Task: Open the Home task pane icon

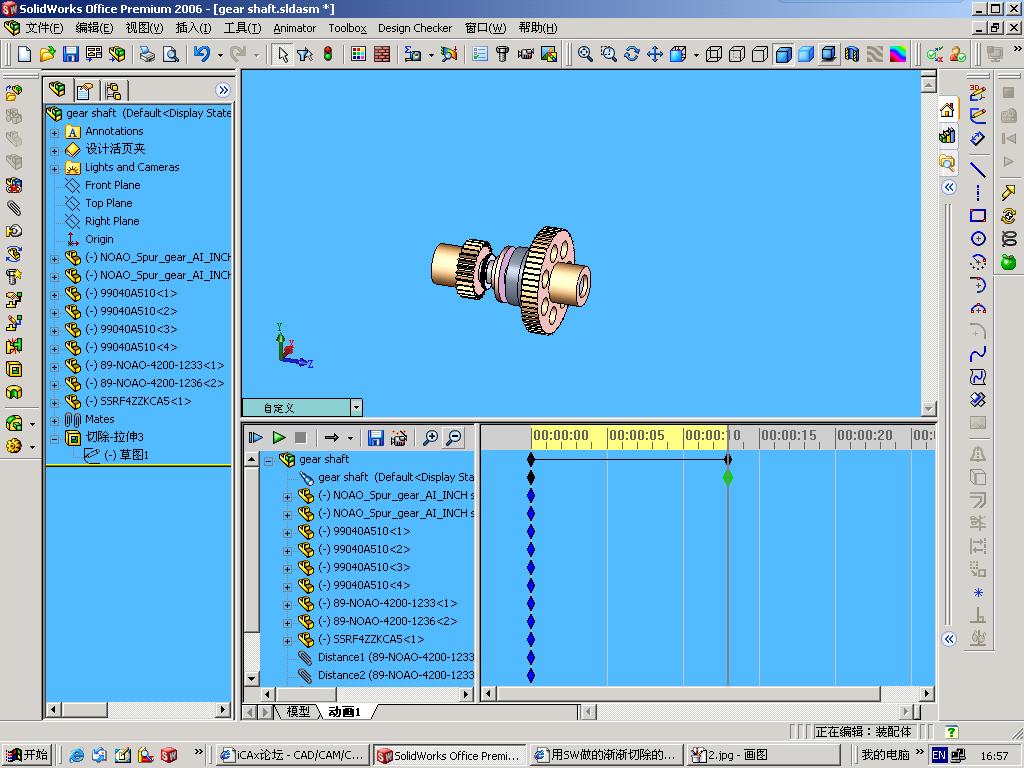Action: (948, 110)
